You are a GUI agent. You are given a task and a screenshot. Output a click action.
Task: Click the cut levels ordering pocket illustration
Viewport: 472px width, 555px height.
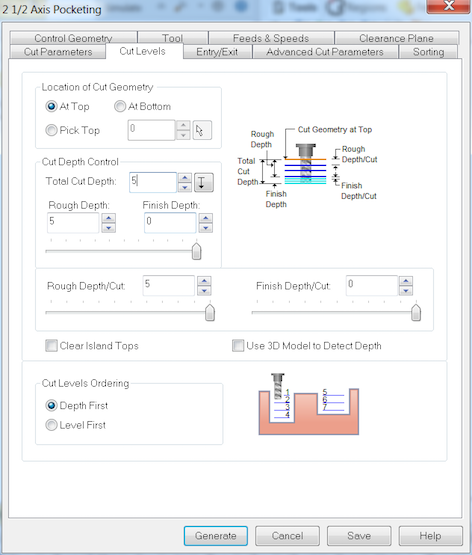pos(309,404)
